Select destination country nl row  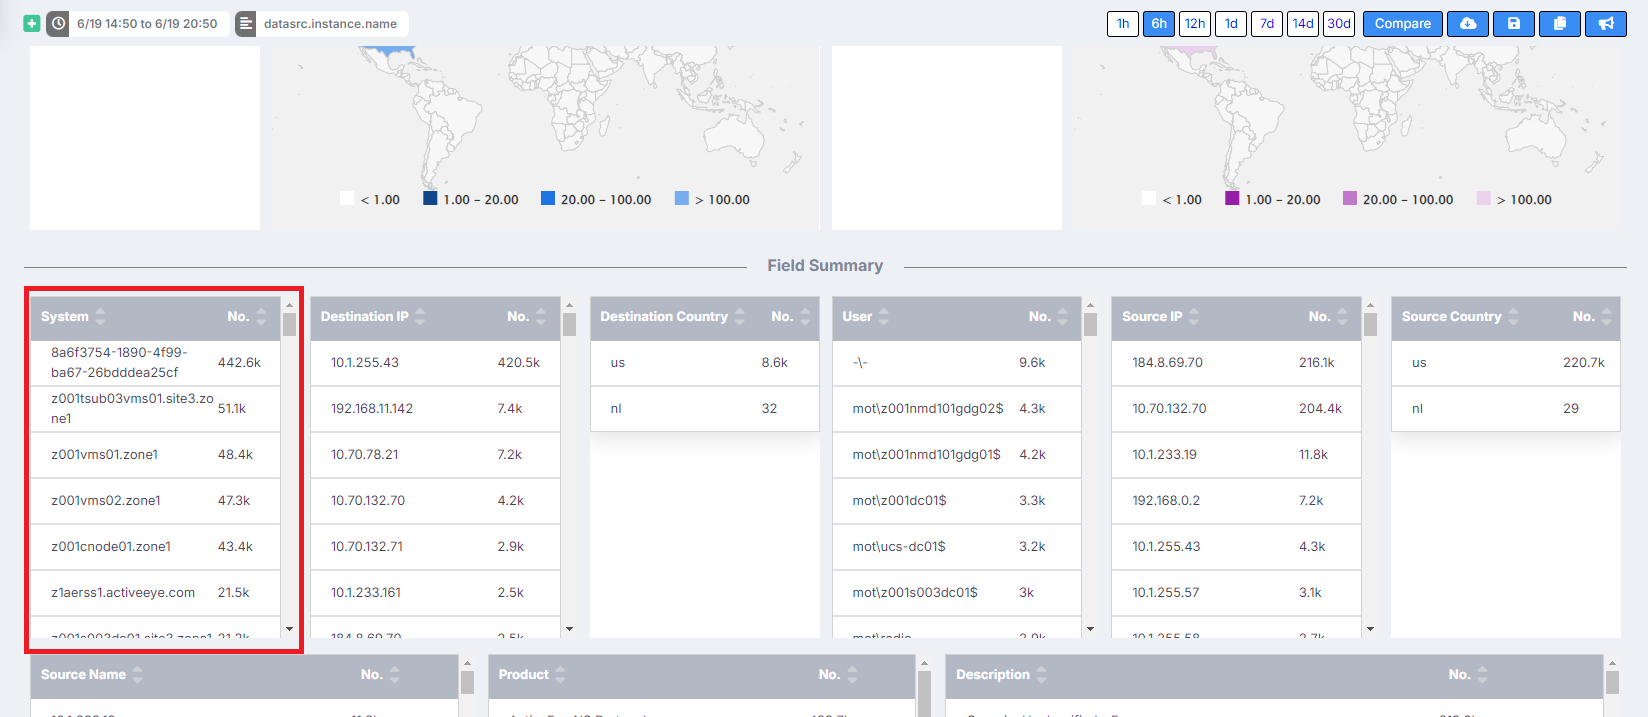pos(705,408)
